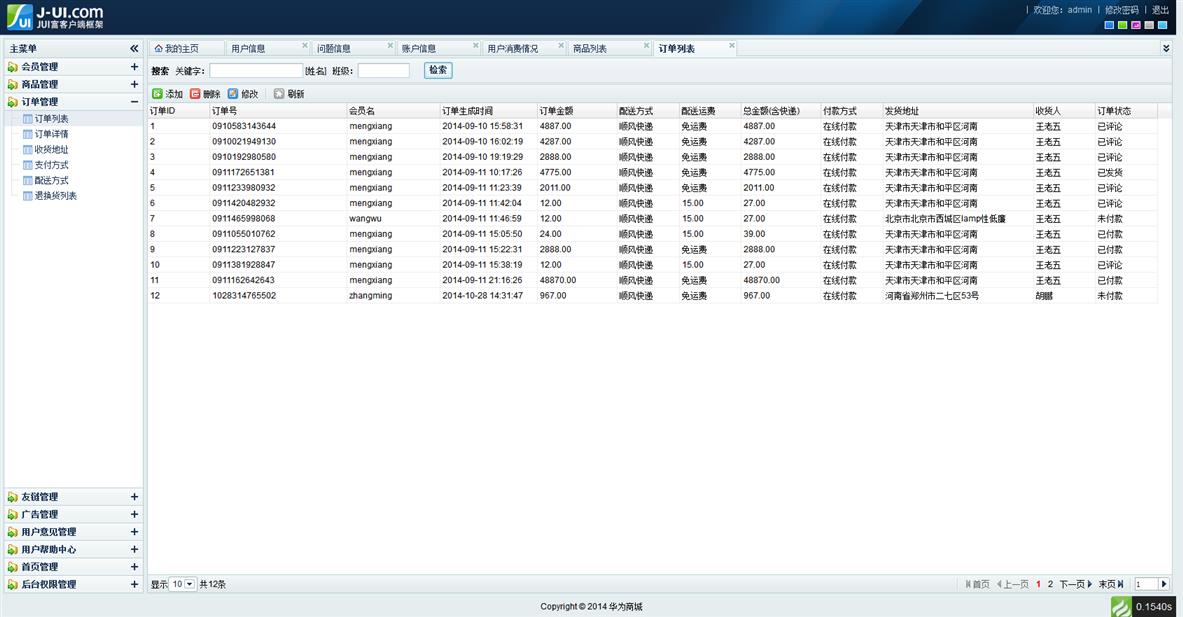Expand the 后台权限管理 menu section
The image size is (1183, 617).
pos(134,584)
